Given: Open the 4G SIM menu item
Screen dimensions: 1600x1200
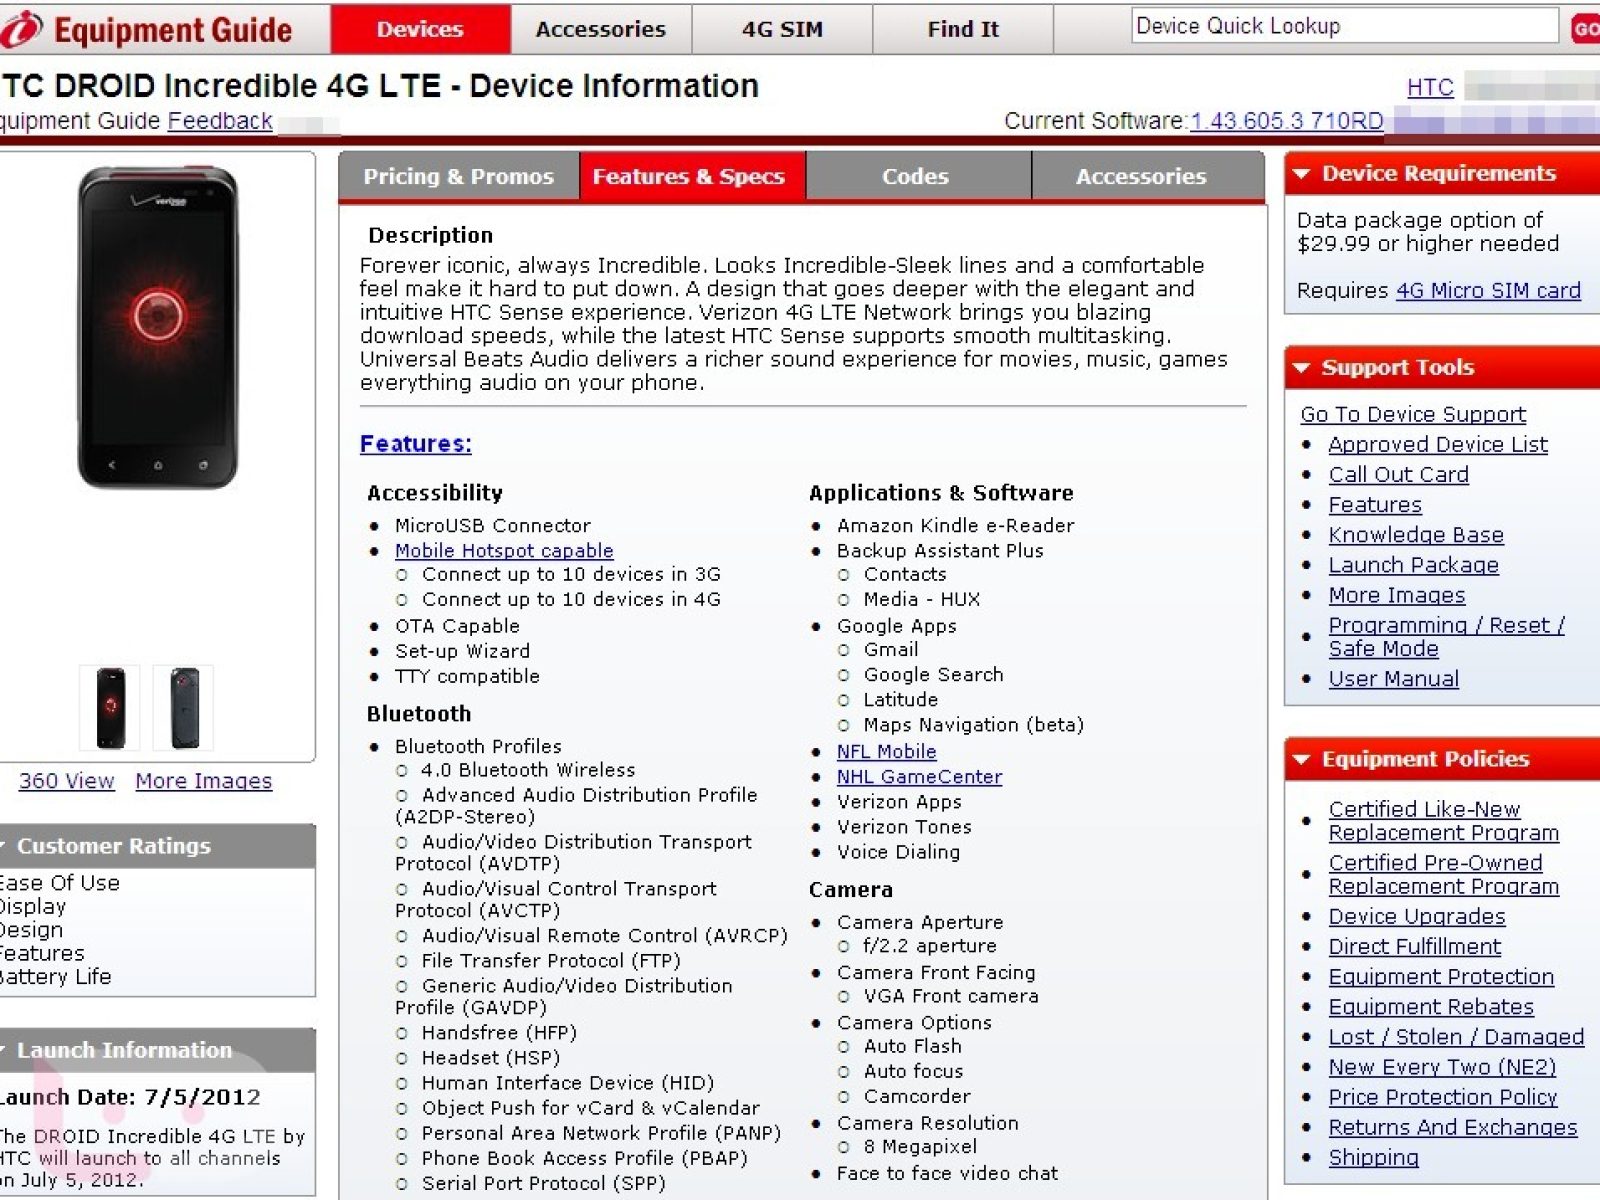Looking at the screenshot, I should point(782,29).
